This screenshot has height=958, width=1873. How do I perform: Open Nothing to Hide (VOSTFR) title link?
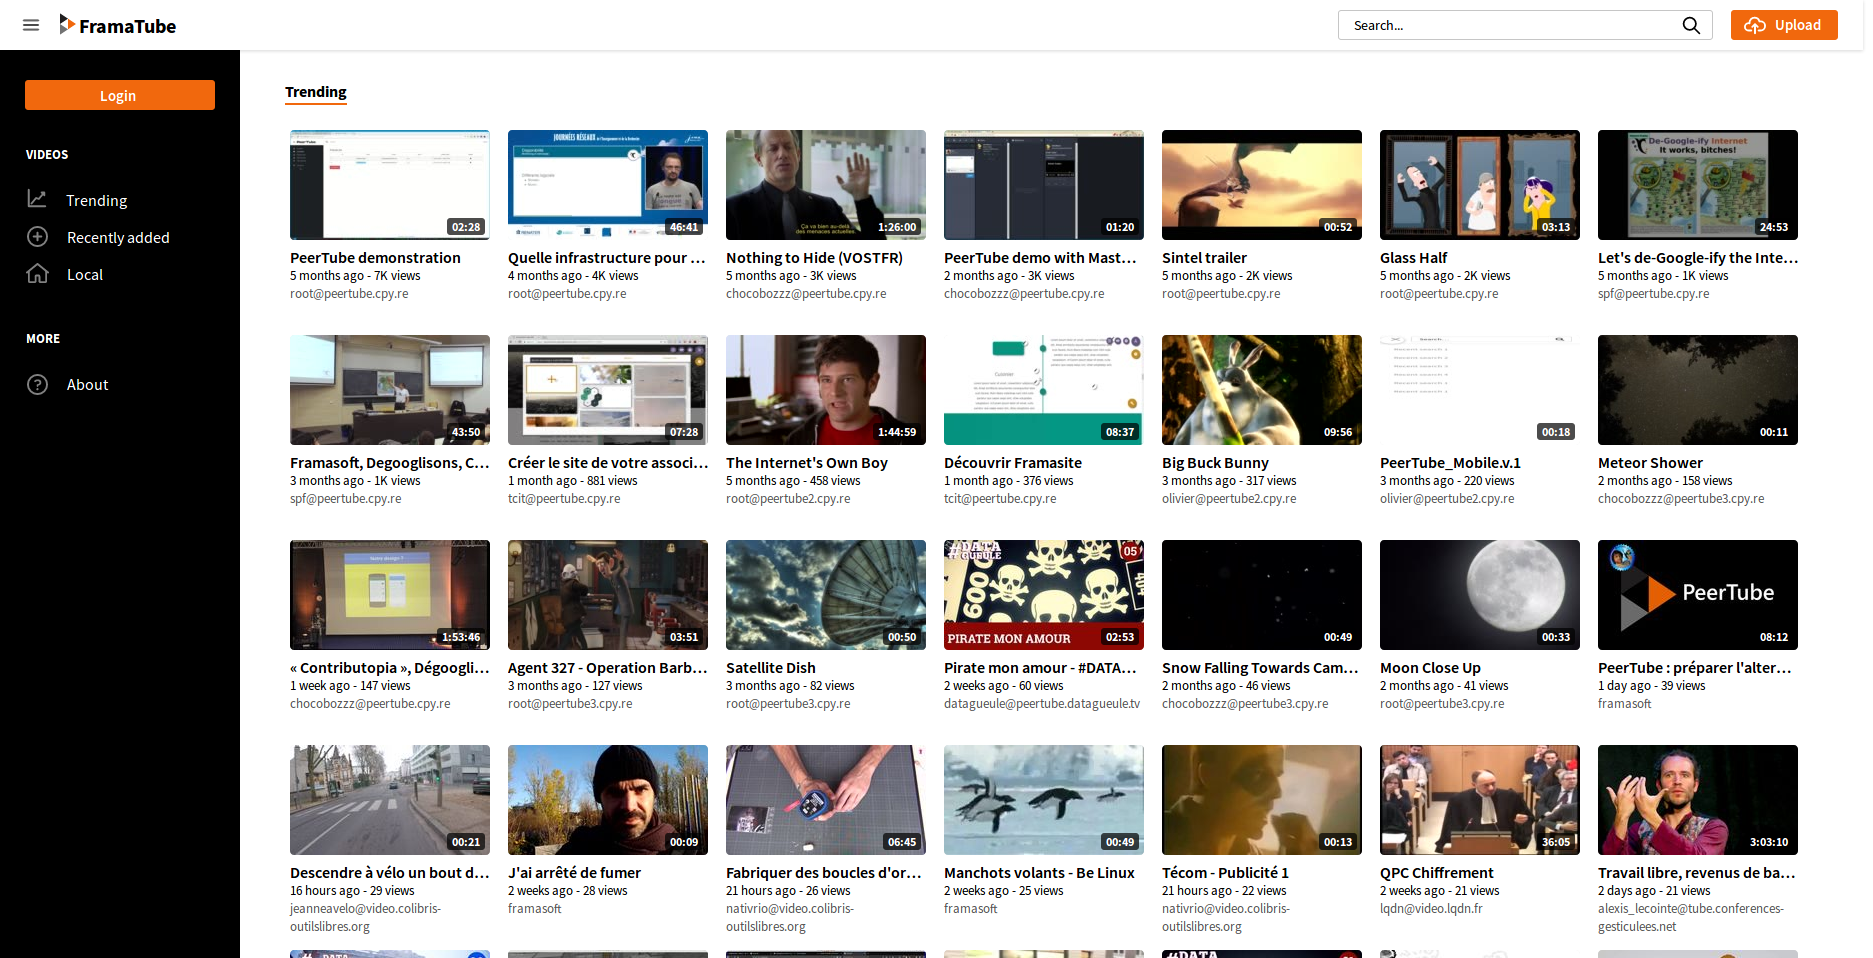pos(814,258)
